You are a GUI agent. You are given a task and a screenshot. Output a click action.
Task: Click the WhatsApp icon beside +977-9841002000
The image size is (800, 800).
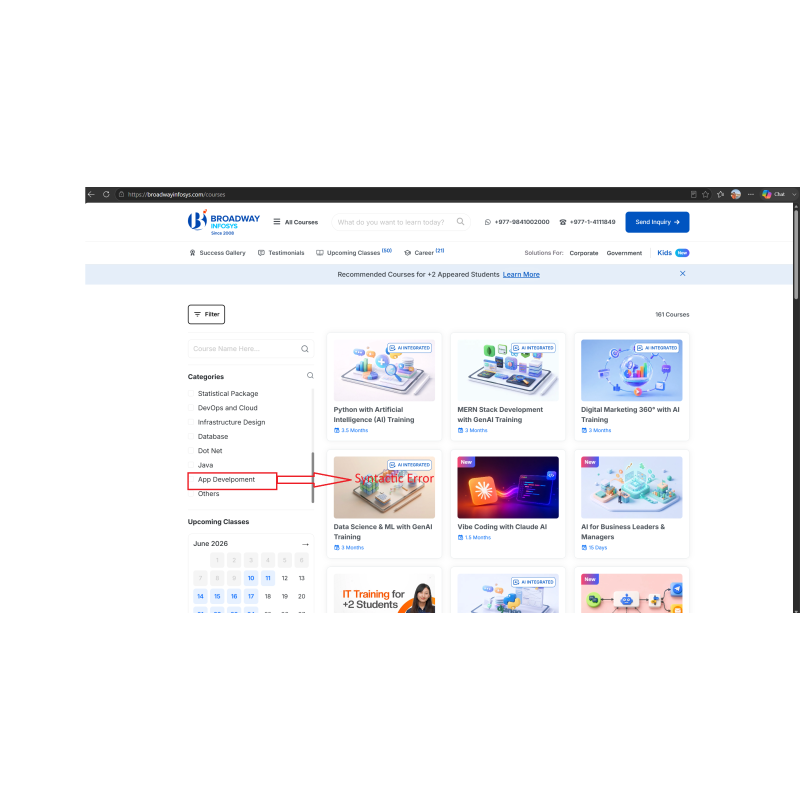pos(488,222)
